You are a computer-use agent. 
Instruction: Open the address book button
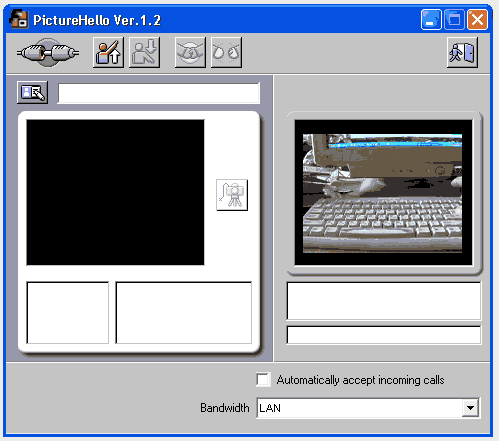pos(32,92)
